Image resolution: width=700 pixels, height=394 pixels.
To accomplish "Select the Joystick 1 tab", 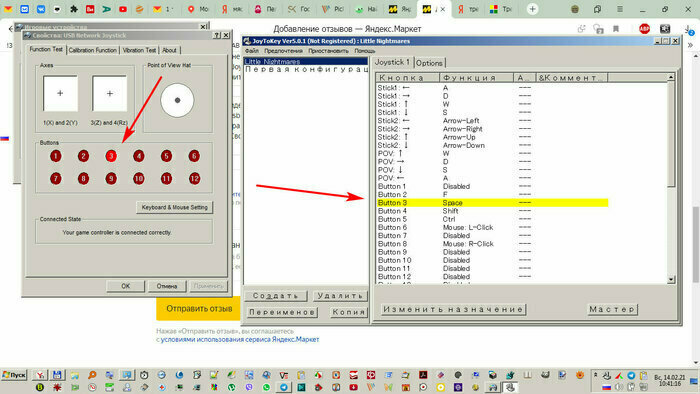I will pyautogui.click(x=392, y=62).
